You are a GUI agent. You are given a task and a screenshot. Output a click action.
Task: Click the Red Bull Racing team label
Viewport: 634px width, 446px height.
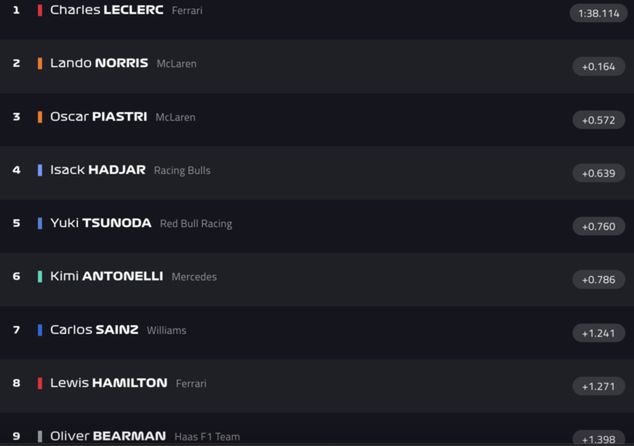pyautogui.click(x=196, y=224)
